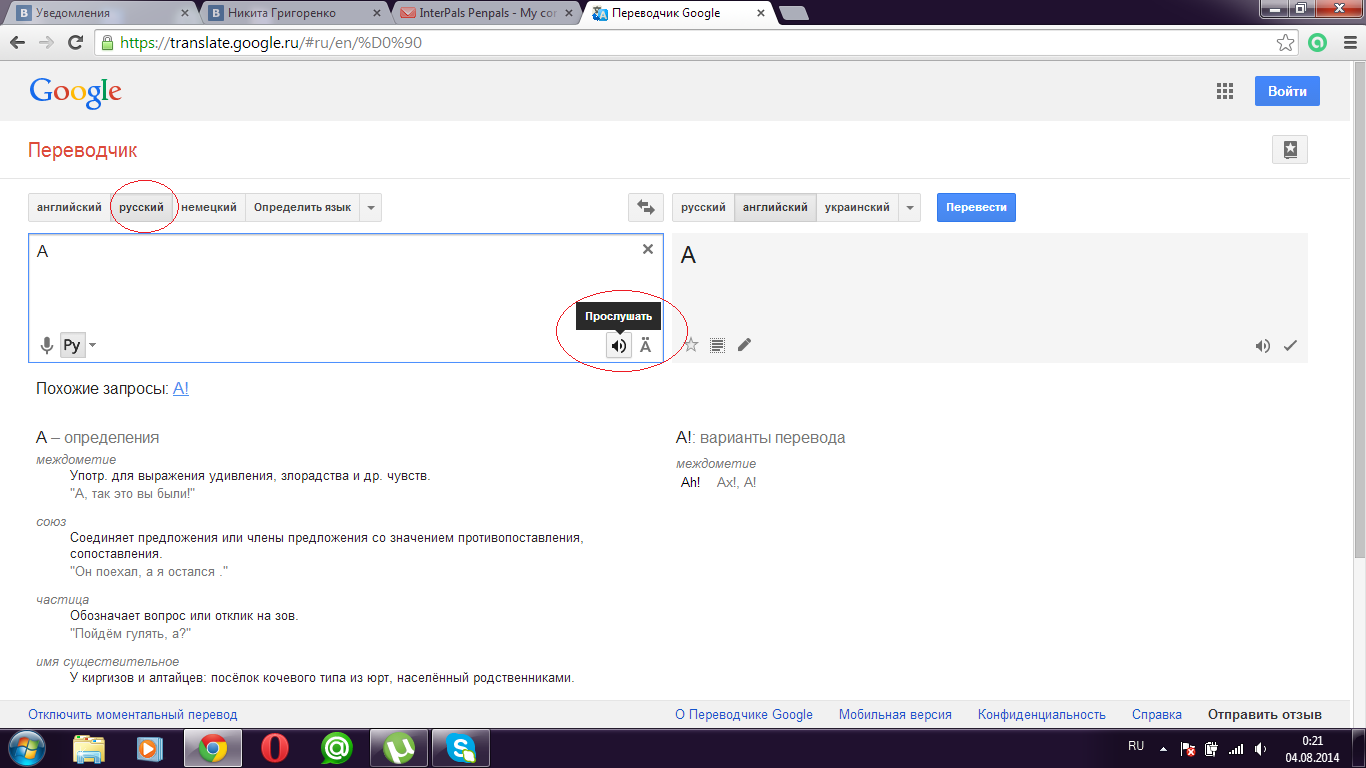
Task: Click the microphone voice input icon
Action: [46, 346]
